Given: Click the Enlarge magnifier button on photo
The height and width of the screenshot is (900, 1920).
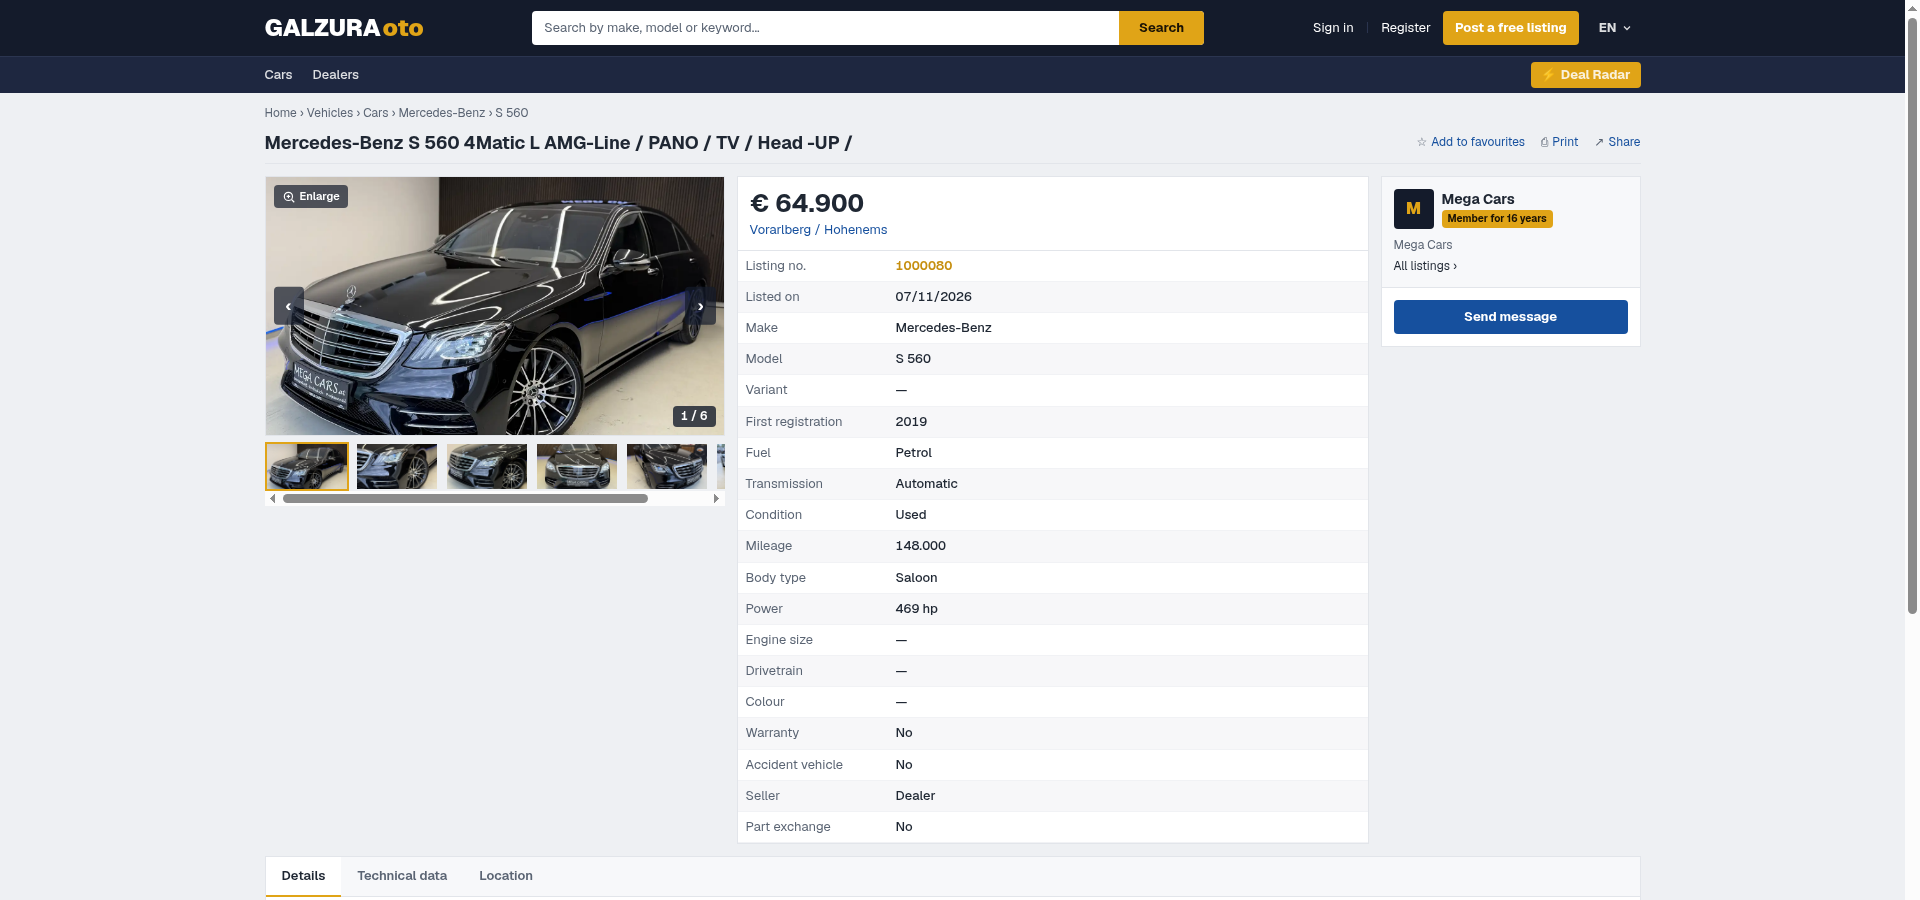Looking at the screenshot, I should [311, 197].
